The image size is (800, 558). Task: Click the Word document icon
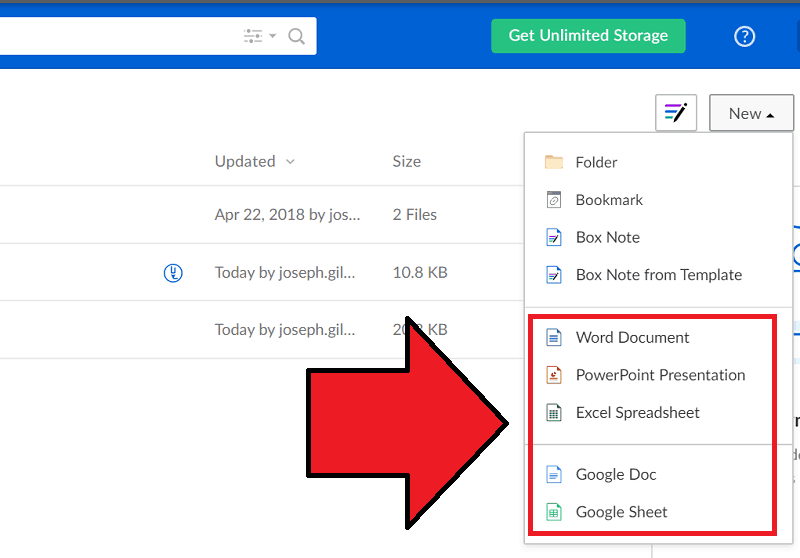click(554, 337)
